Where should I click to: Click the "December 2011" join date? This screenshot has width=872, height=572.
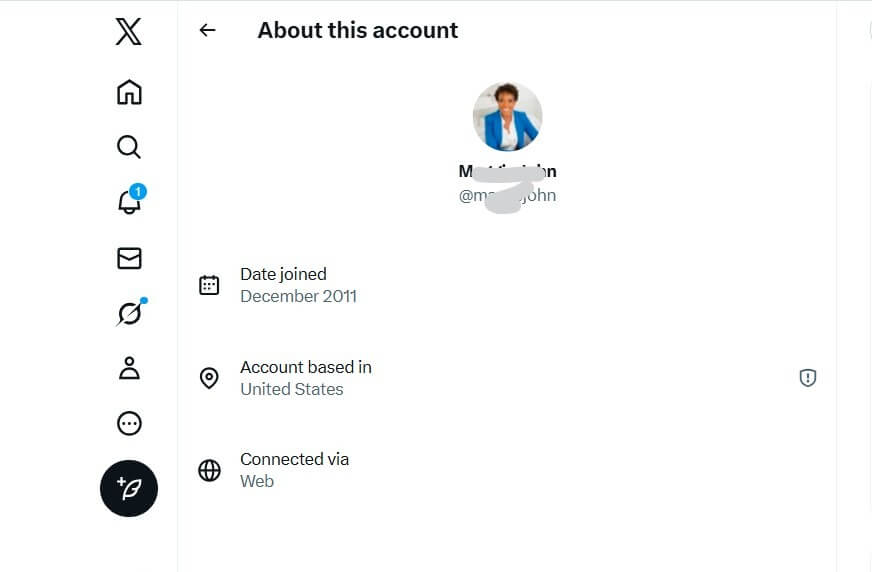point(298,296)
